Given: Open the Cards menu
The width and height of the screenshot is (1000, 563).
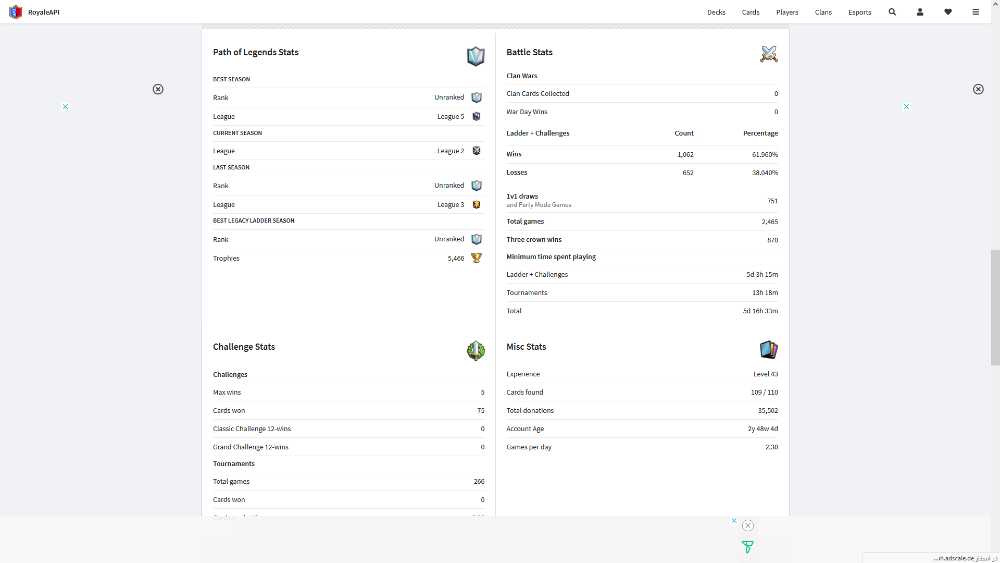Looking at the screenshot, I should tap(751, 12).
